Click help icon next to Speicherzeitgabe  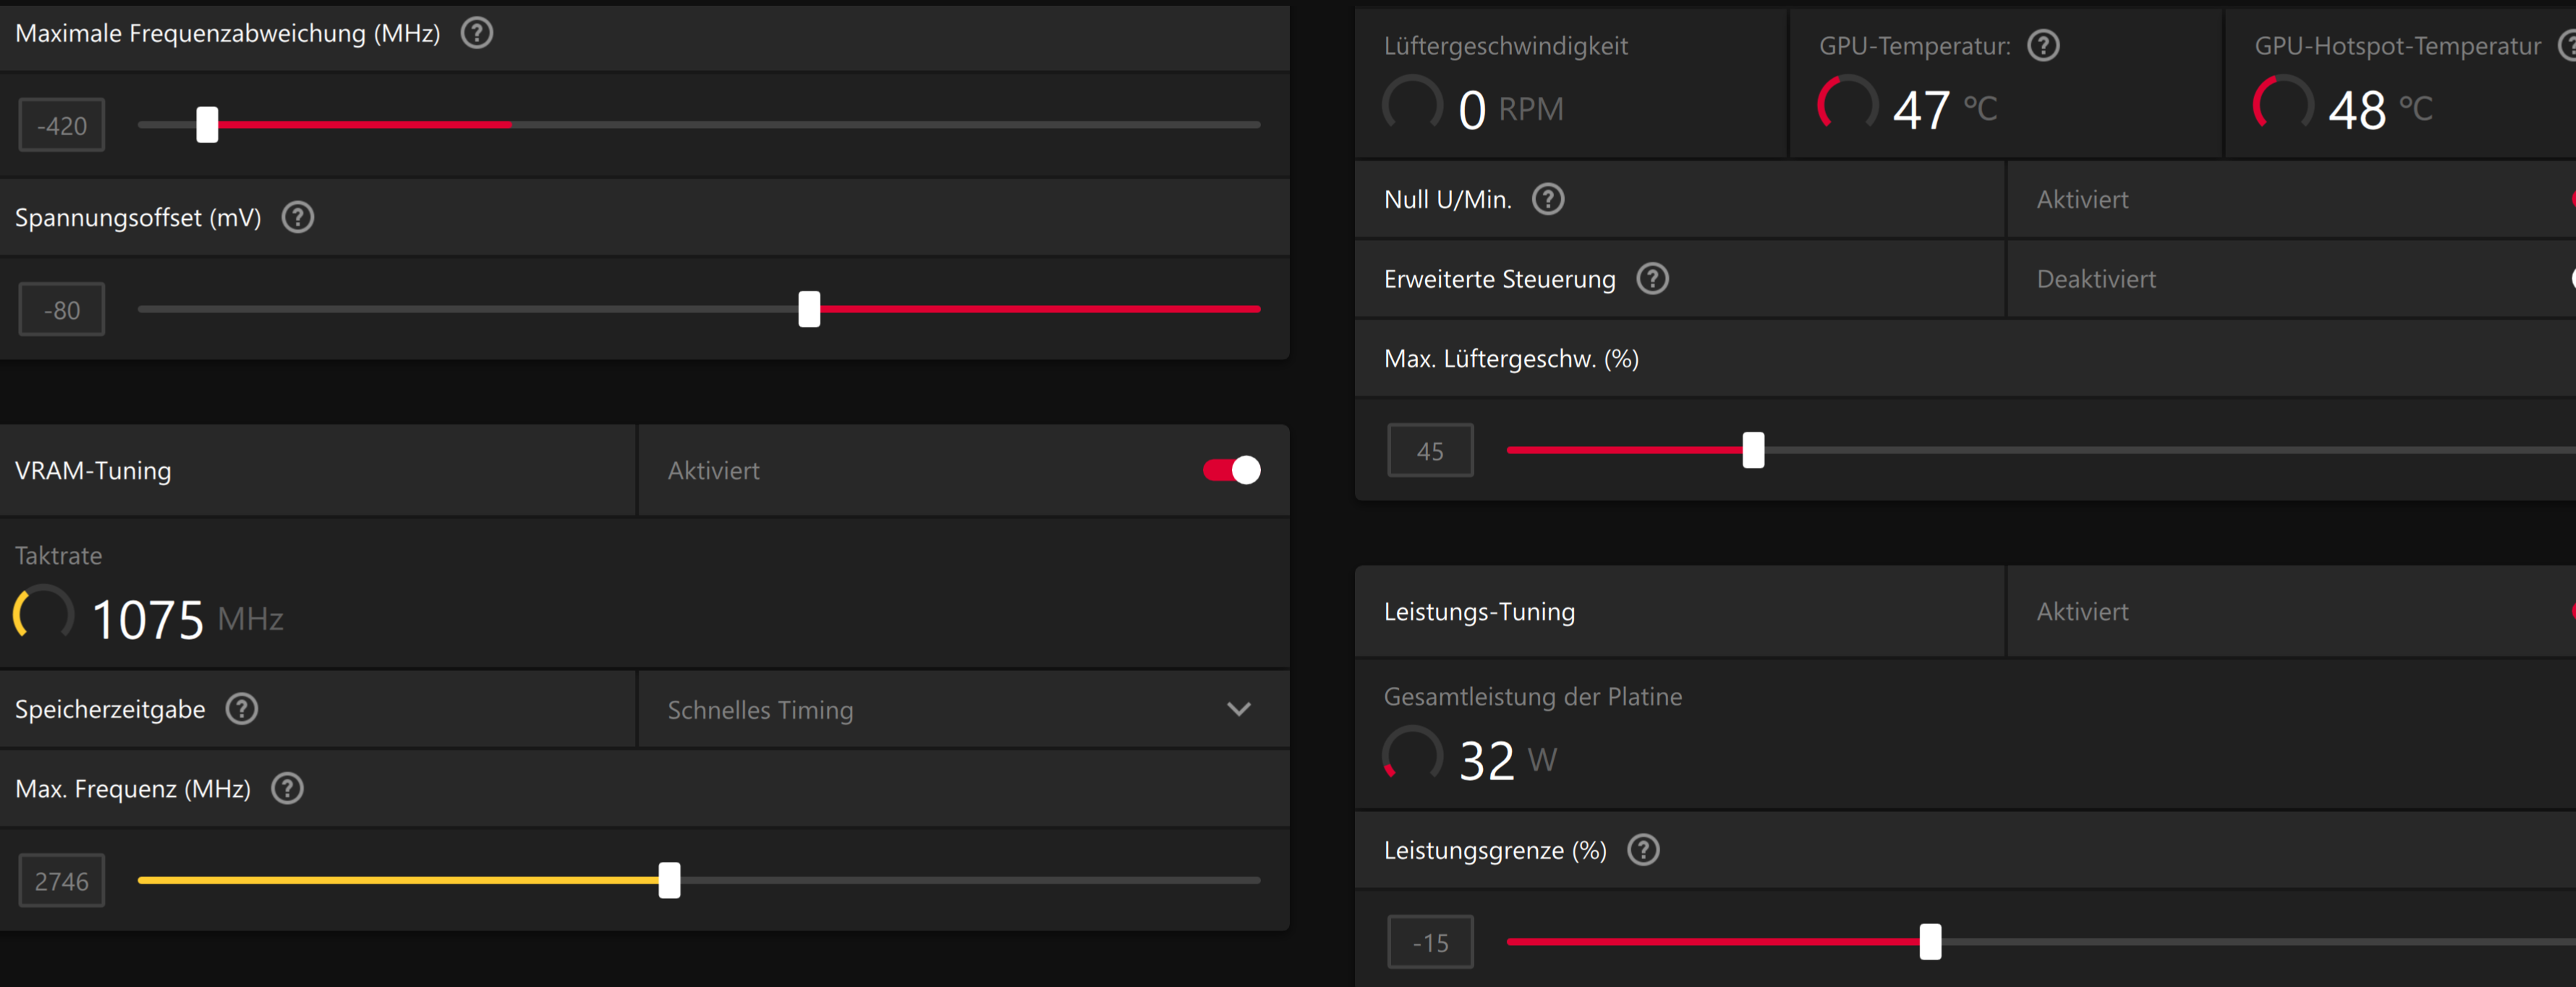click(241, 709)
